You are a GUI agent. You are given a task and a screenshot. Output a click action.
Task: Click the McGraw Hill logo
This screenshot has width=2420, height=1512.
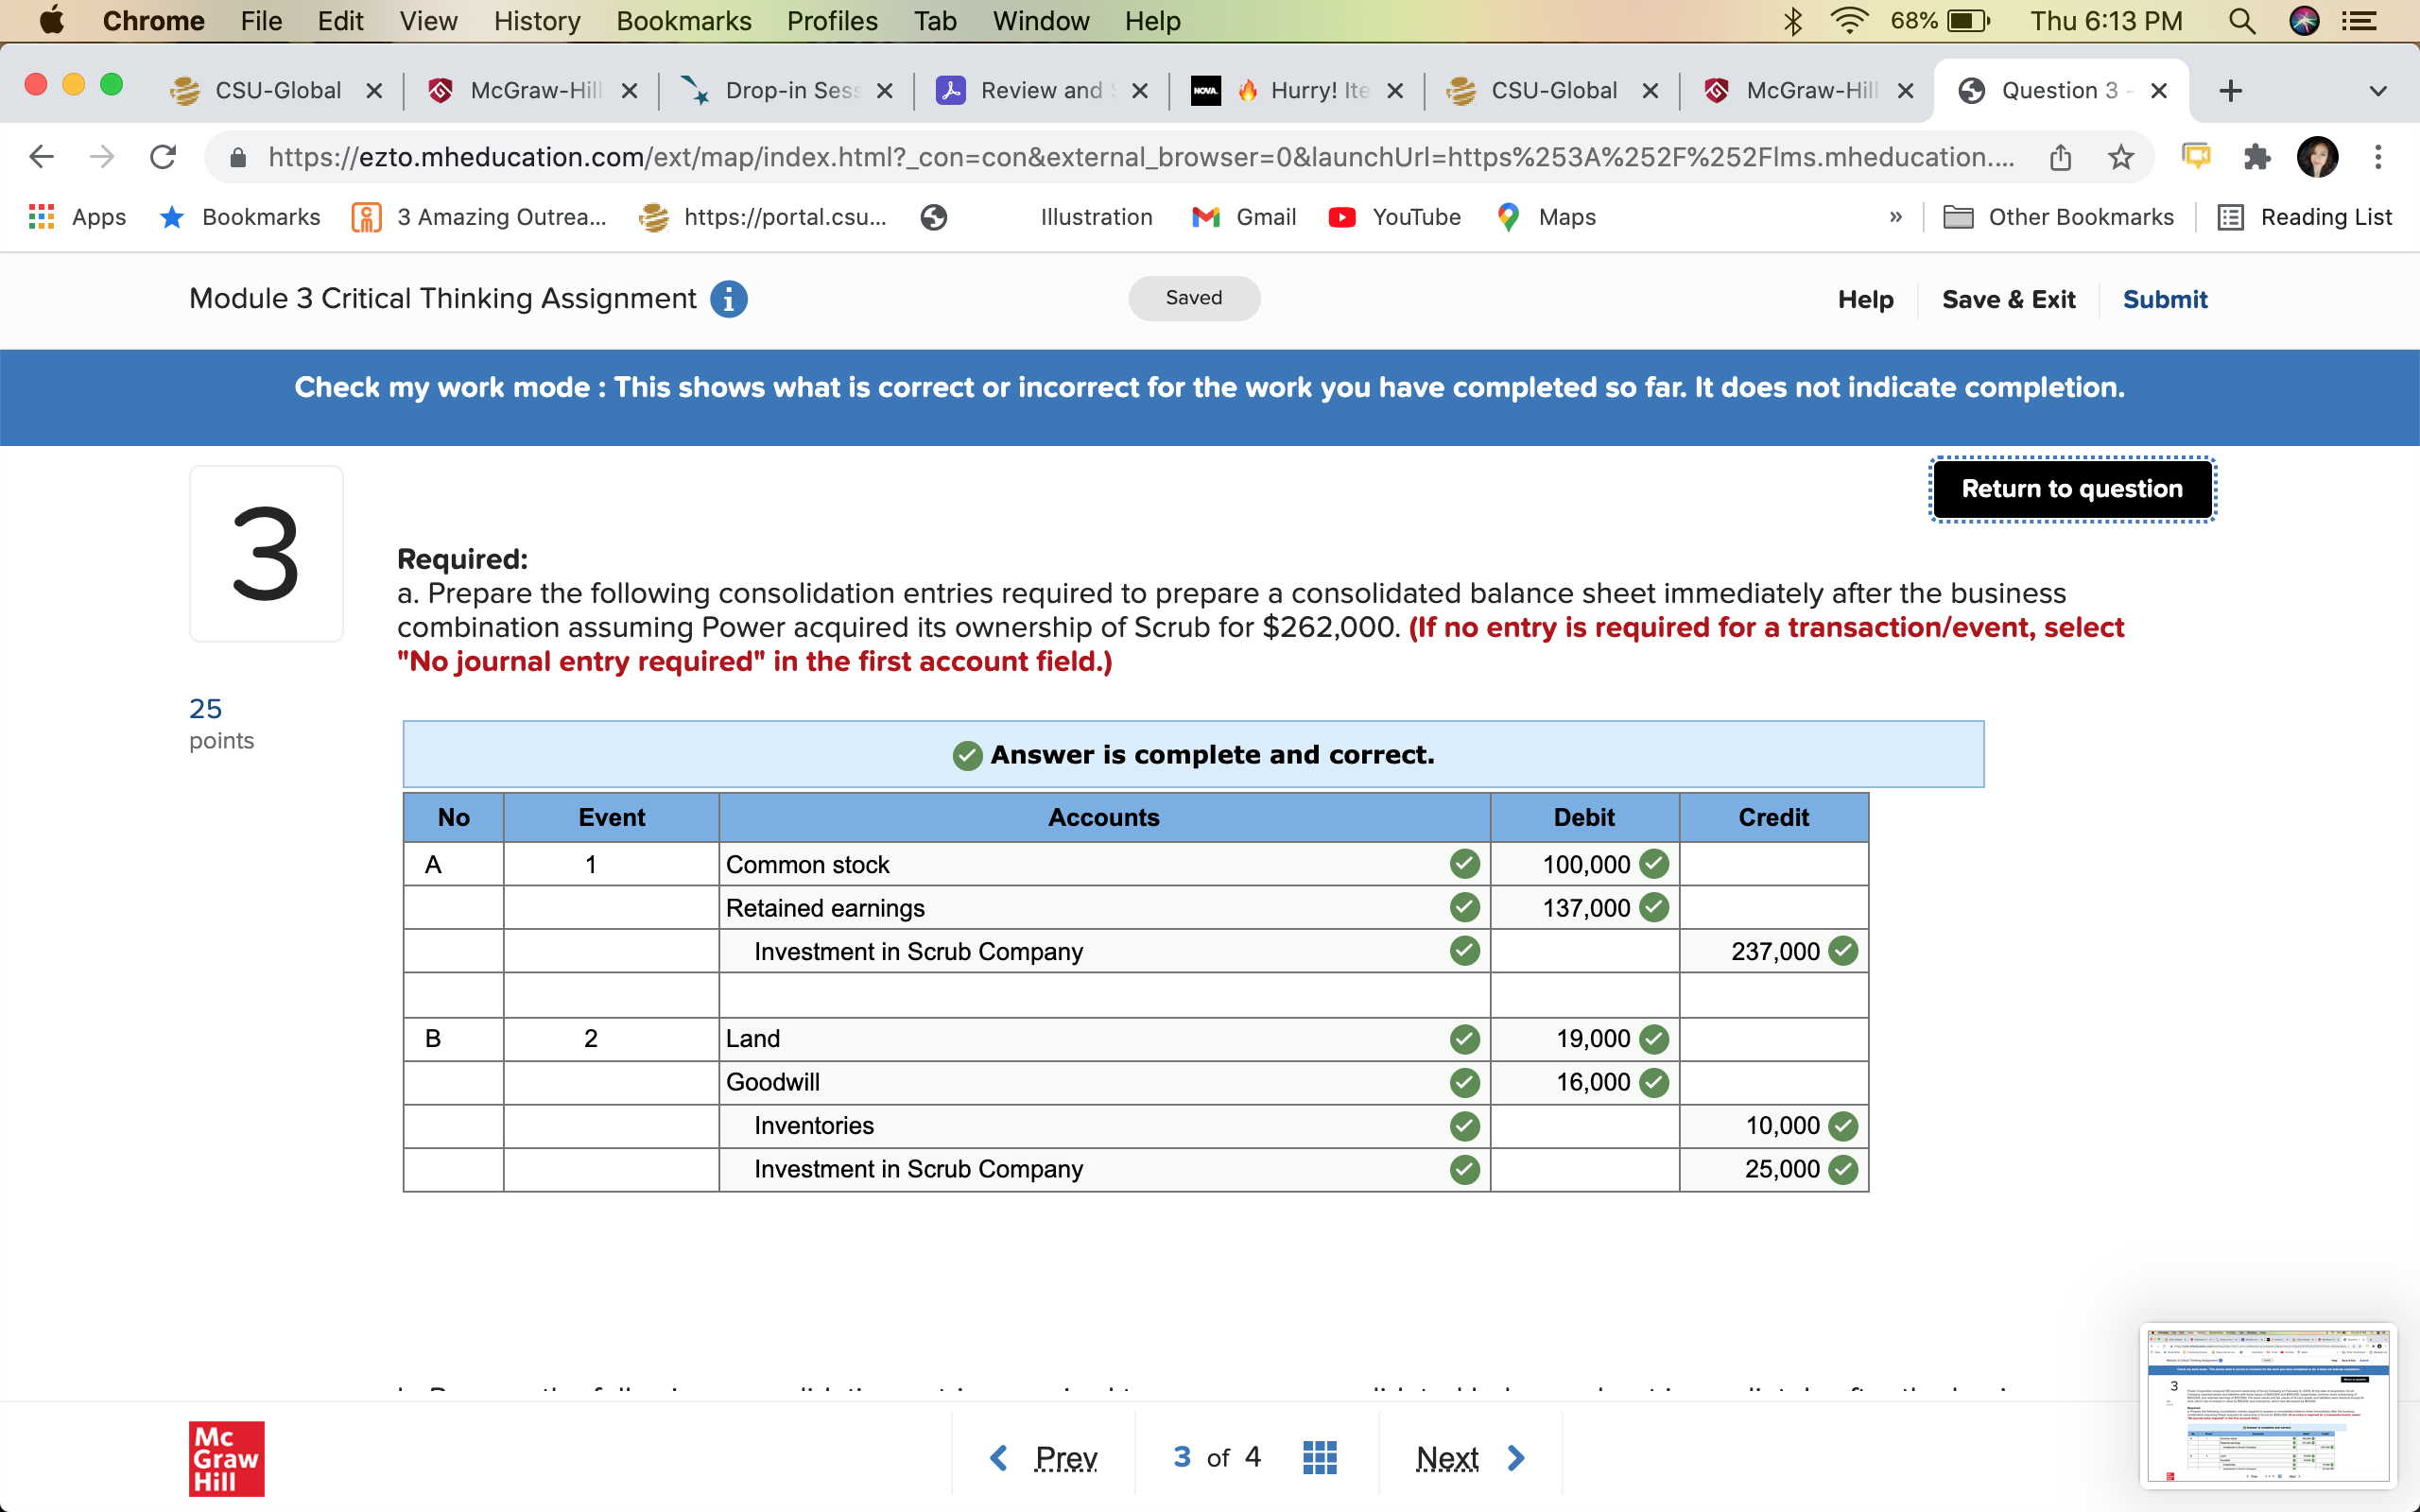[225, 1458]
